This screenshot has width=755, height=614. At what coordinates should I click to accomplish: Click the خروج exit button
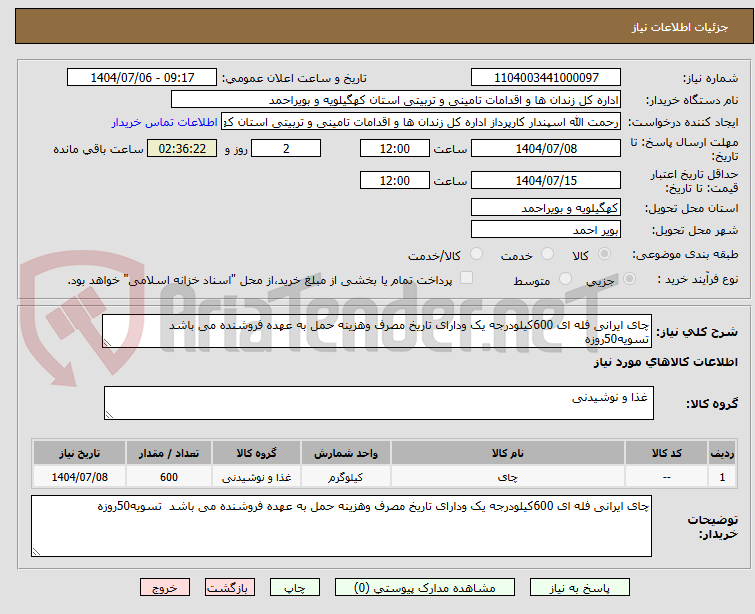[165, 588]
